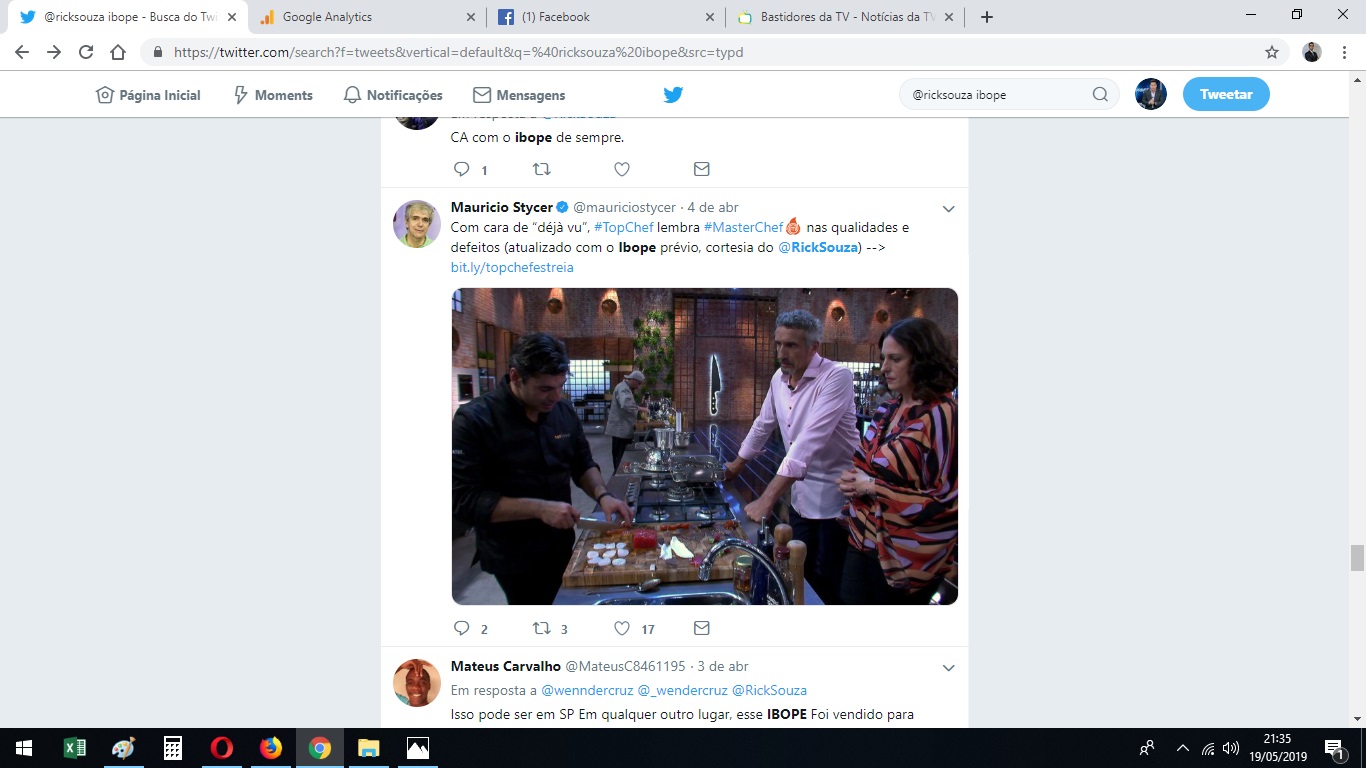Image resolution: width=1366 pixels, height=768 pixels.
Task: Bookmark this page with the star icon
Action: pos(1272,52)
